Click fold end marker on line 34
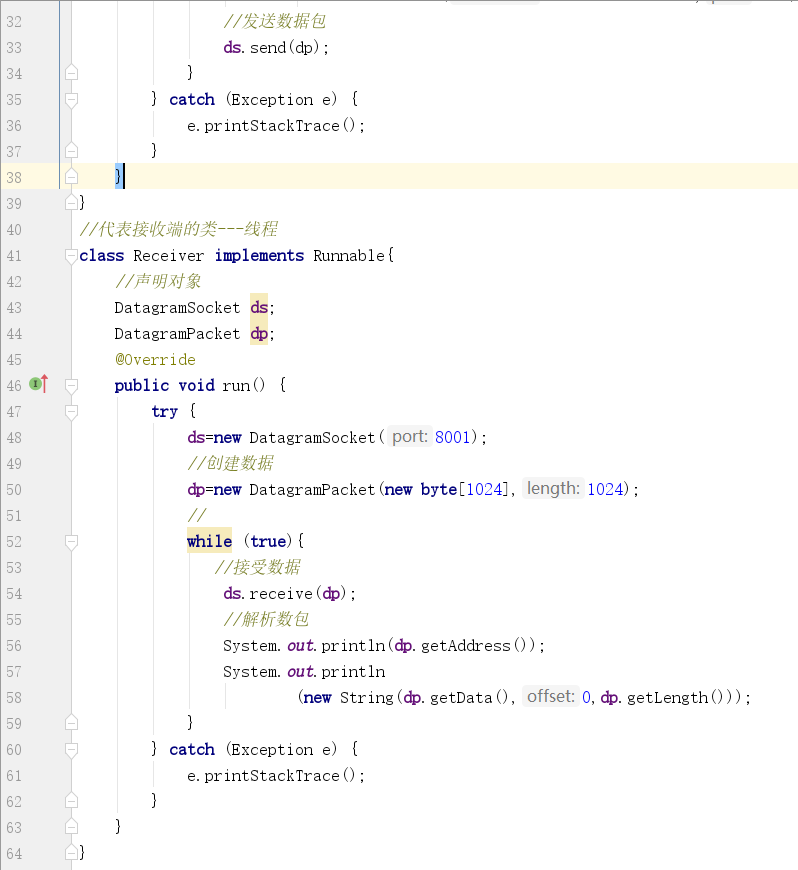This screenshot has height=870, width=798. 71,73
